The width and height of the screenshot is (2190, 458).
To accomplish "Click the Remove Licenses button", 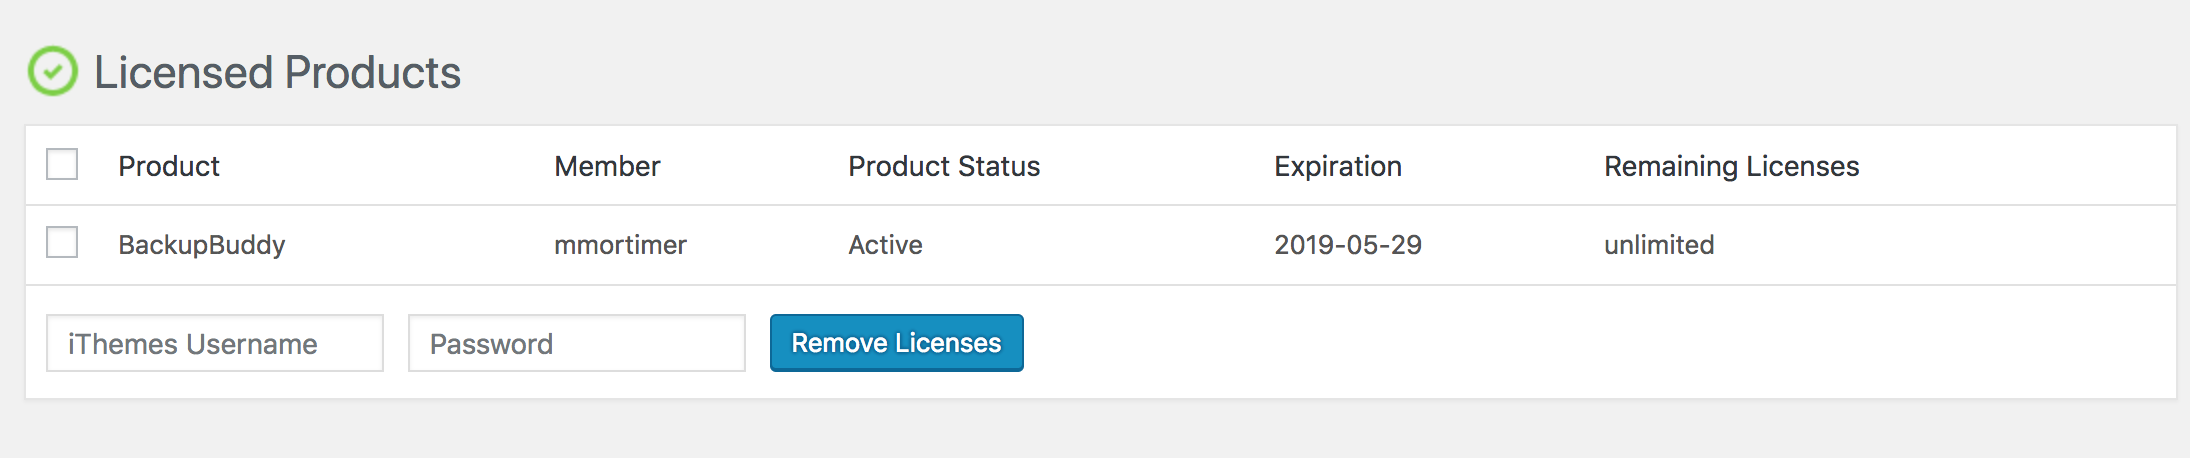I will tap(897, 343).
